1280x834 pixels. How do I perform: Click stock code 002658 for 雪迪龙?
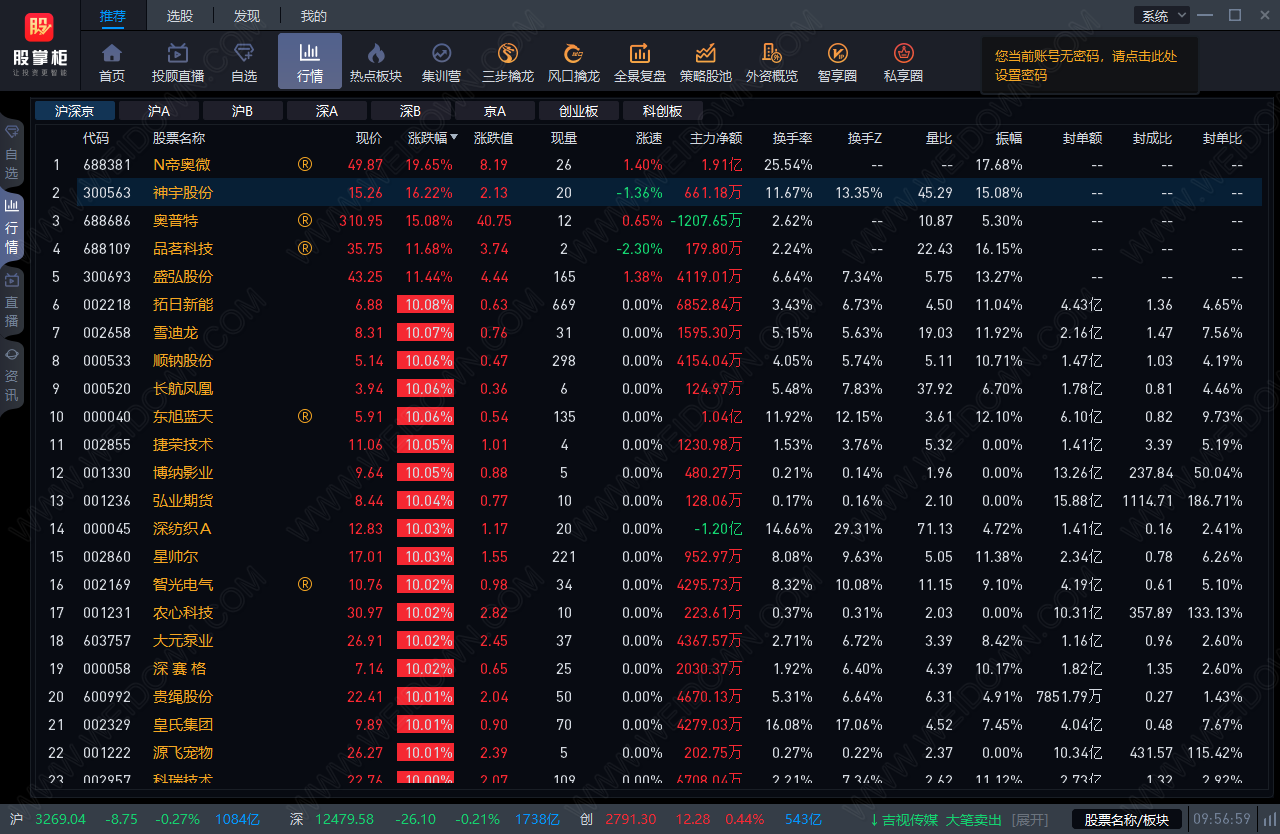coord(107,332)
